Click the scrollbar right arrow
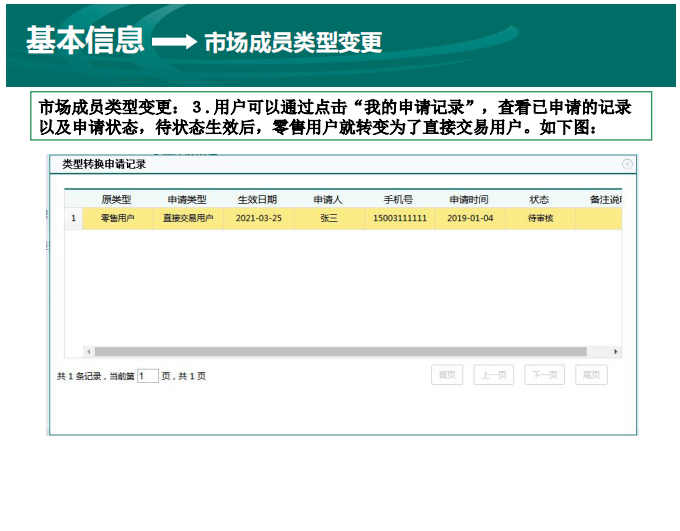The height and width of the screenshot is (531, 680). pos(616,352)
